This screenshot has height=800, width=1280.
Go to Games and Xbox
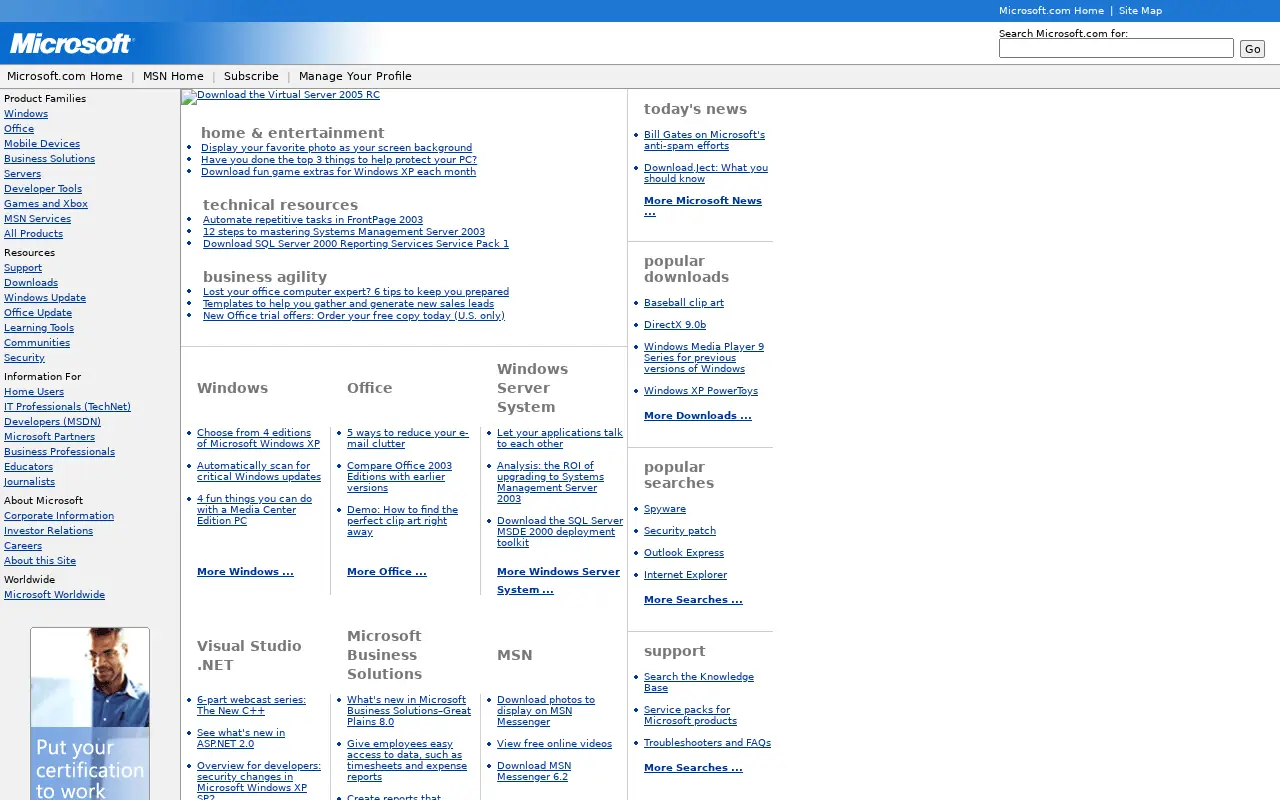tap(46, 204)
